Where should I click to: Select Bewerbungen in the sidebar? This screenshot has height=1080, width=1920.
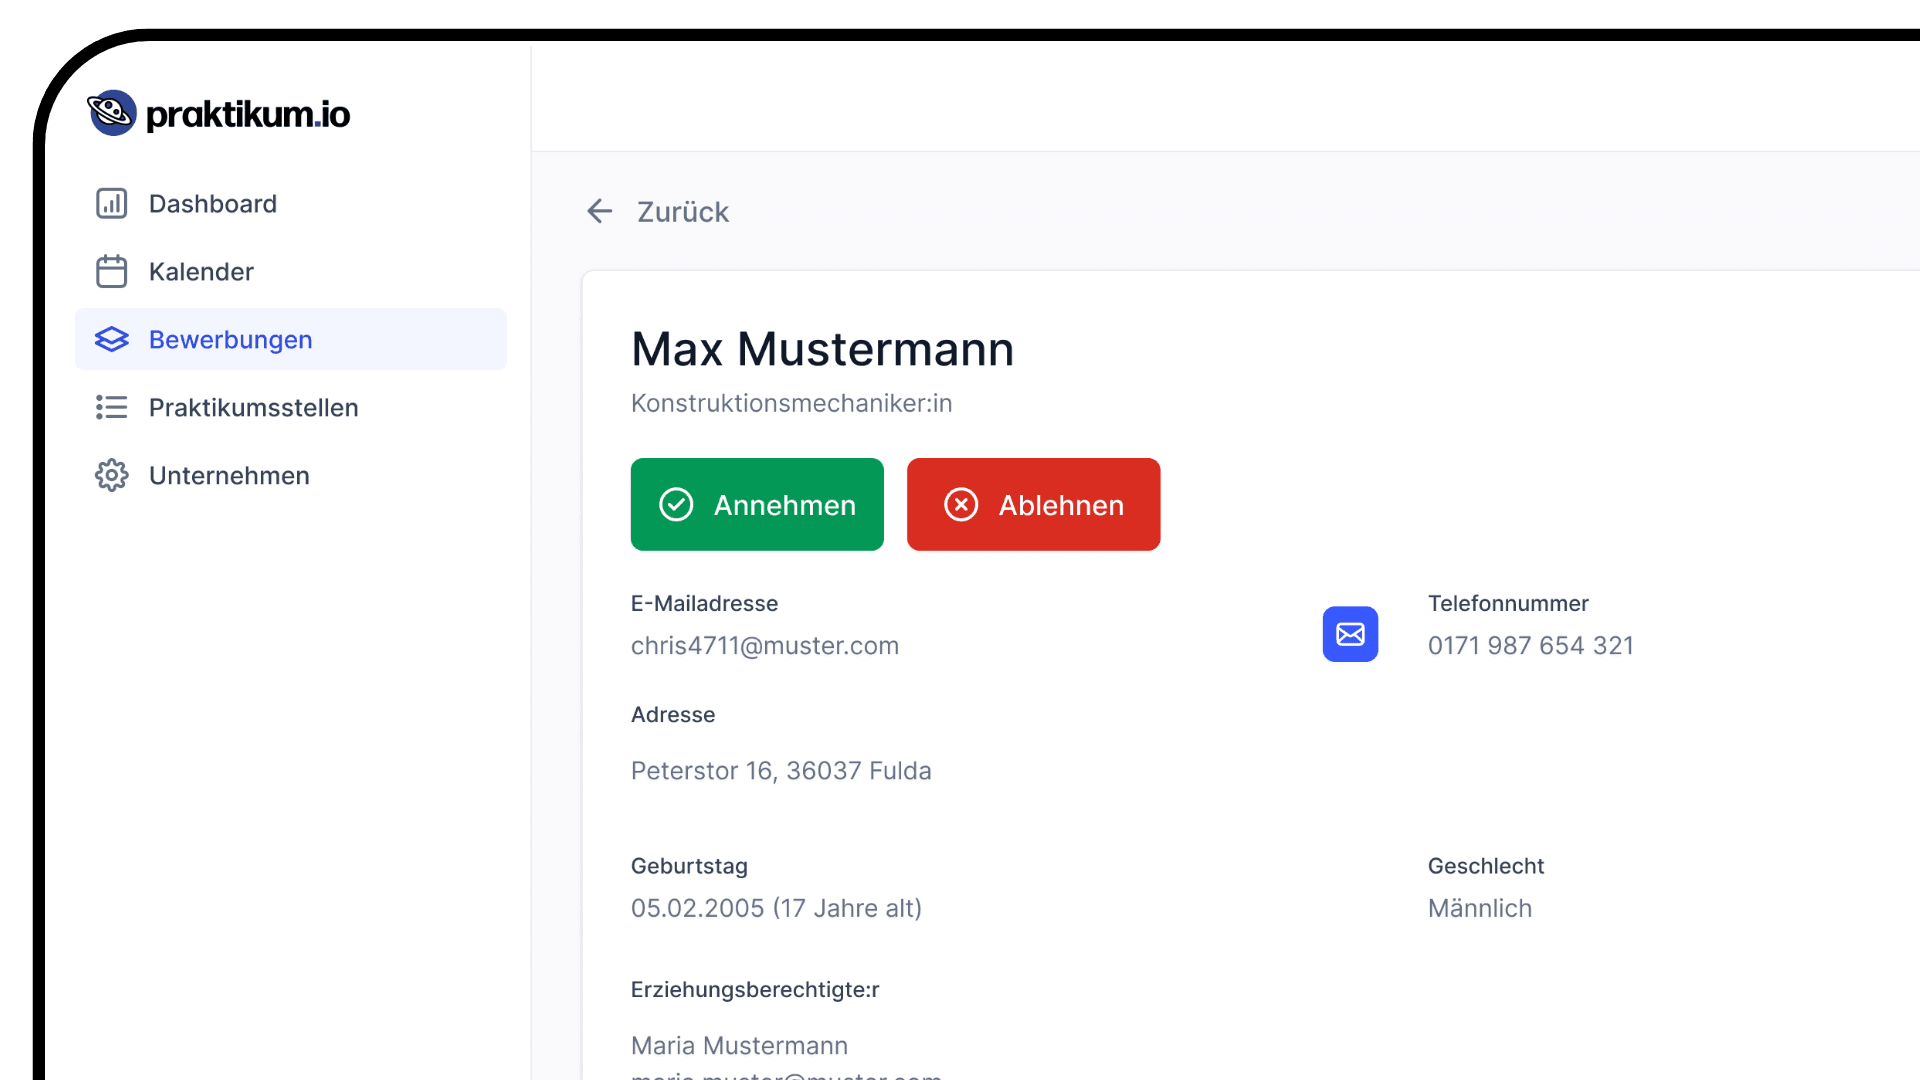coord(231,340)
